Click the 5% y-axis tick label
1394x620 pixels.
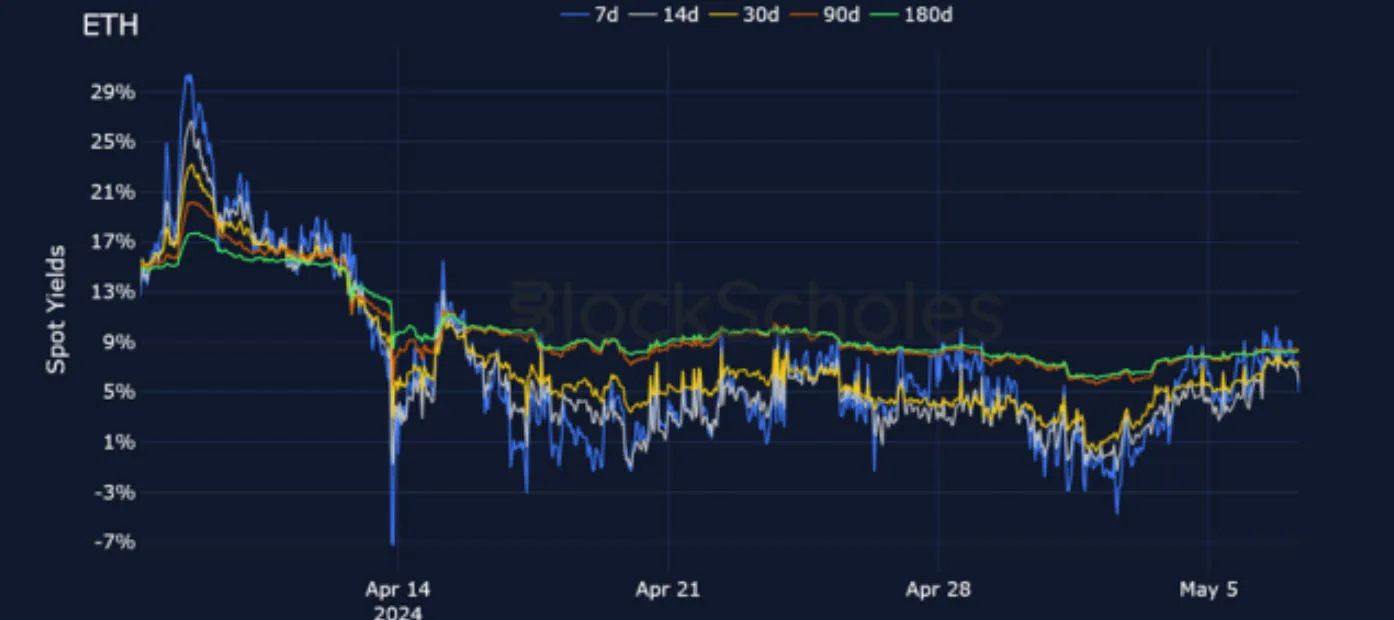click(x=118, y=392)
